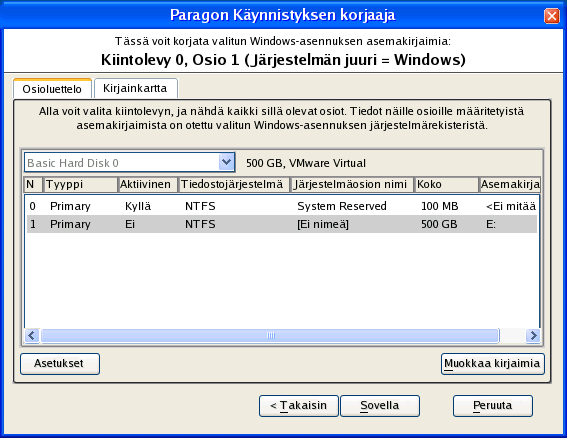Click the E: drive letter cell
The height and width of the screenshot is (438, 567).
click(x=491, y=224)
